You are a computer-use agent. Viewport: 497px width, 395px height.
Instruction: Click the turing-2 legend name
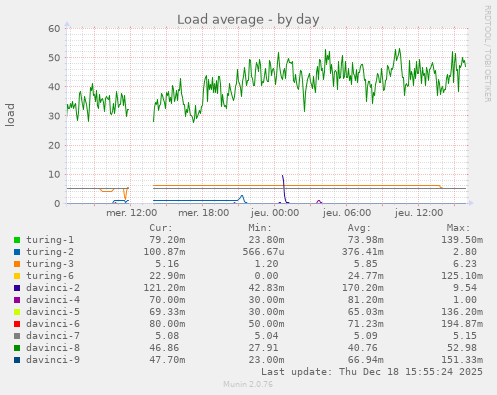[x=50, y=252]
